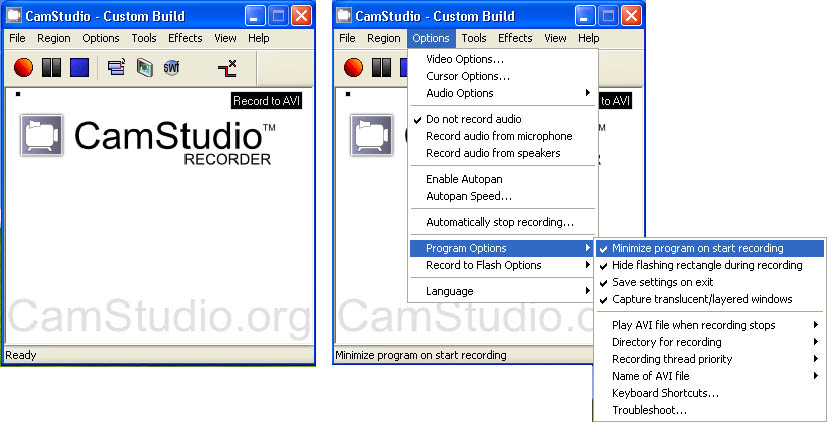Toggle Enable Autopan option

pyautogui.click(x=503, y=179)
